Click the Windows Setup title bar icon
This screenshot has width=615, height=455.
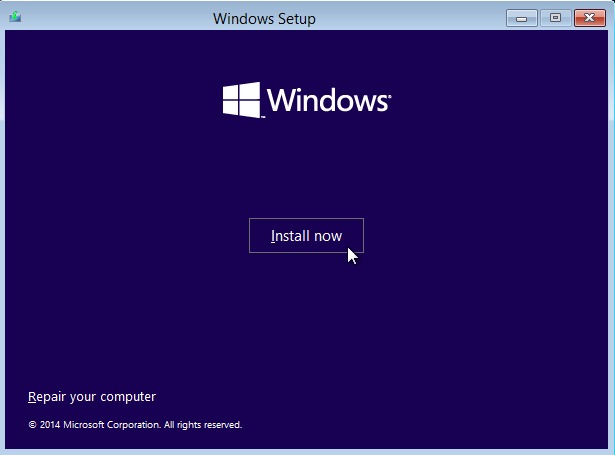pyautogui.click(x=14, y=17)
